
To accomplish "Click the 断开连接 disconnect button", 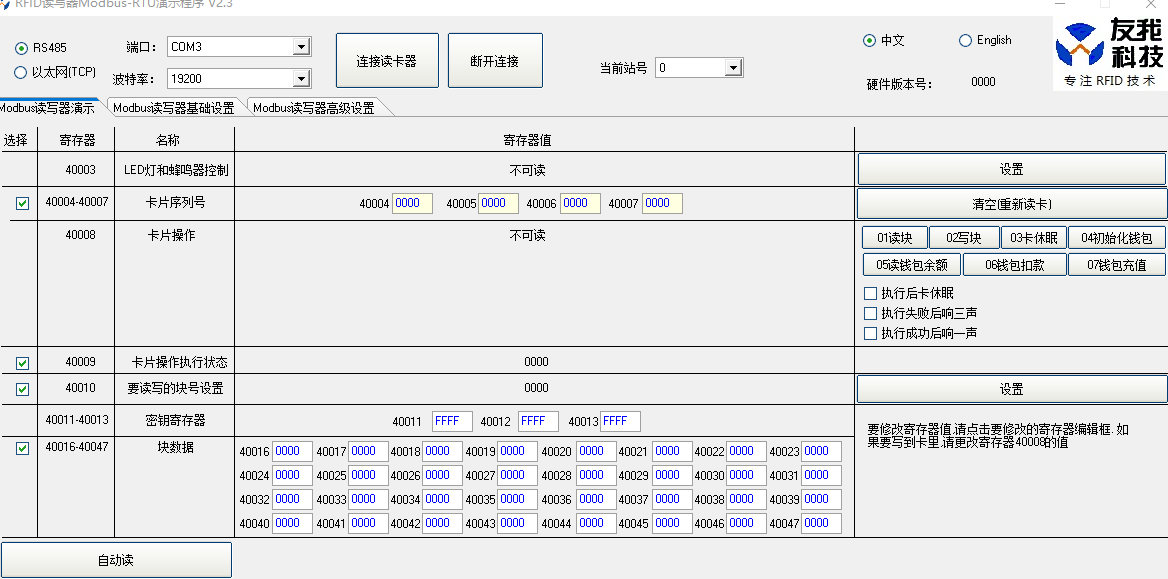I will tap(495, 59).
